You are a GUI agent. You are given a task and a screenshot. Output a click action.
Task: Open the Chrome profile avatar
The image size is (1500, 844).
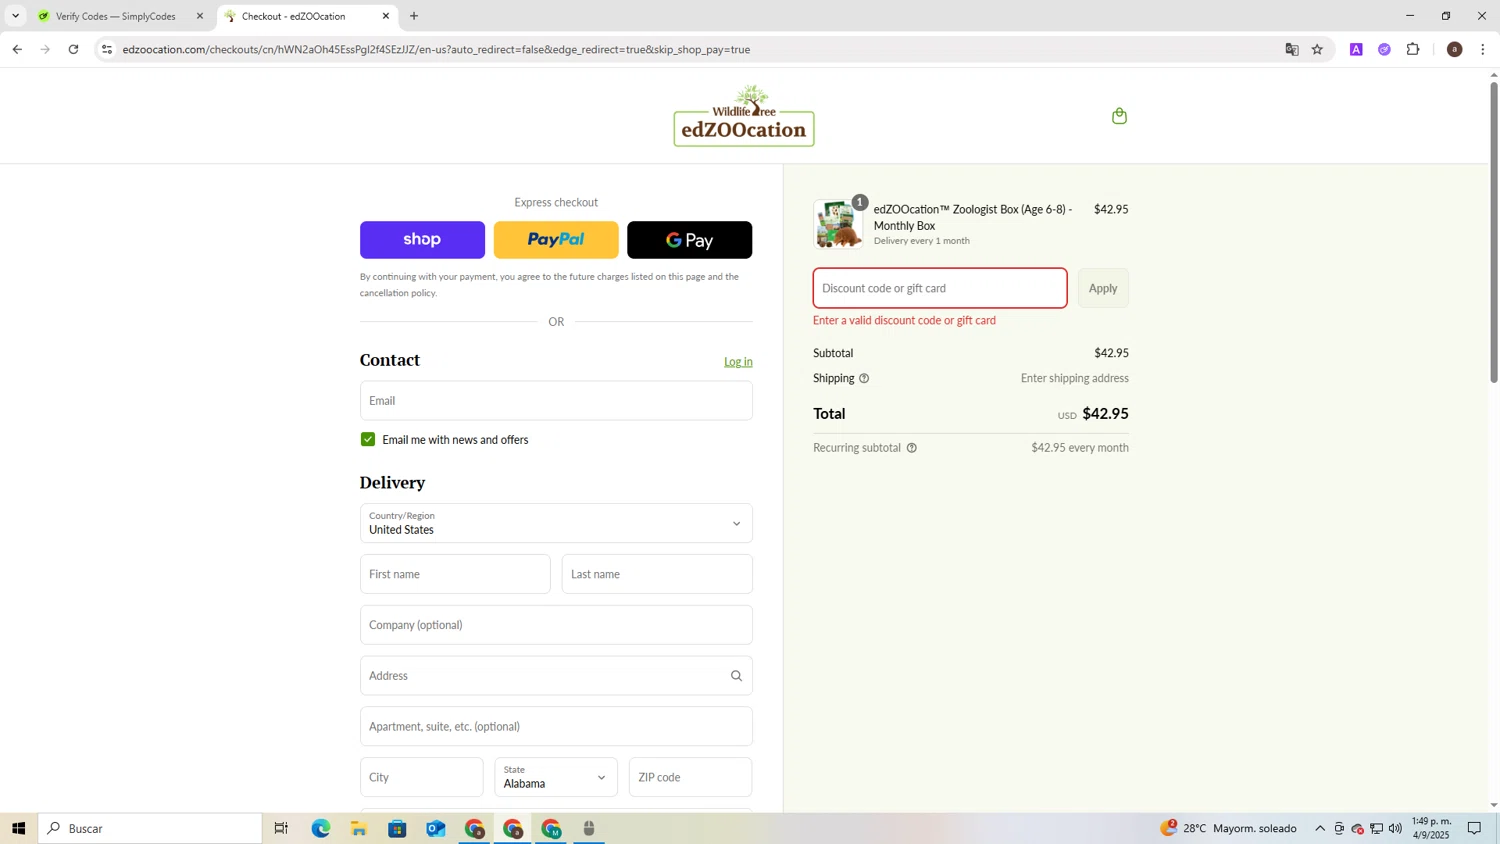(1454, 49)
